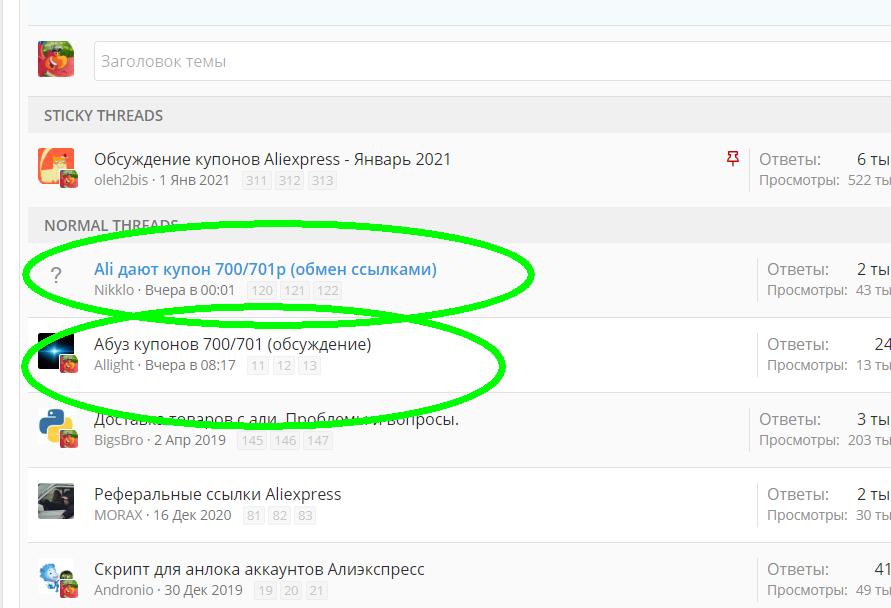Screen dimensions: 891x608
Task: Go to page 312 of coupon discussion
Action: click(x=289, y=181)
